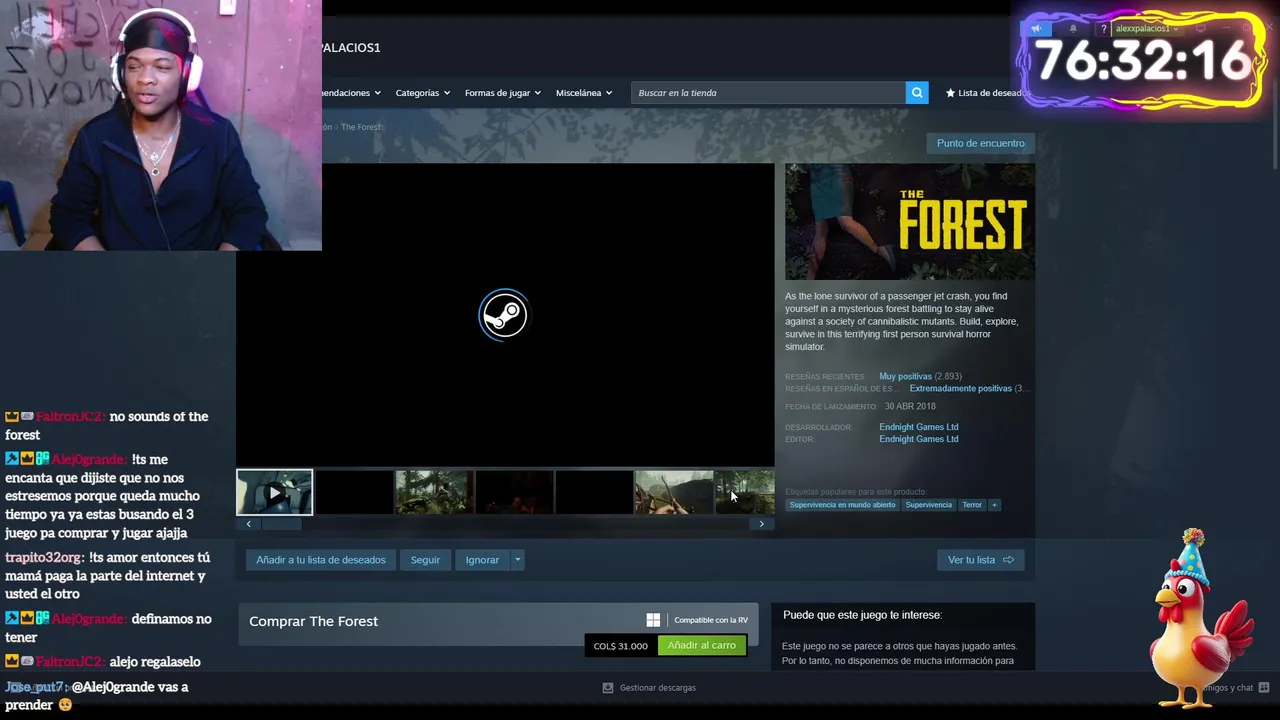Expand the Ignorar options dropdown arrow

517,560
